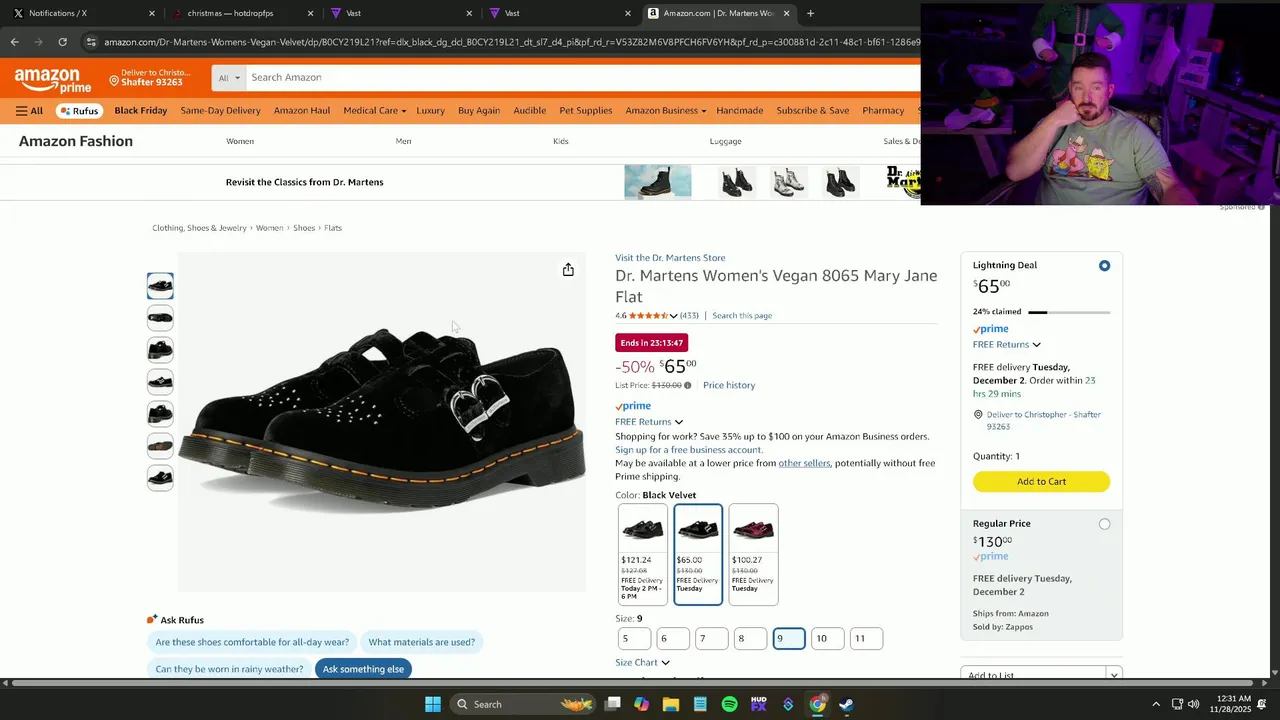Click Add to Cart button
The width and height of the screenshot is (1280, 720).
point(1041,482)
